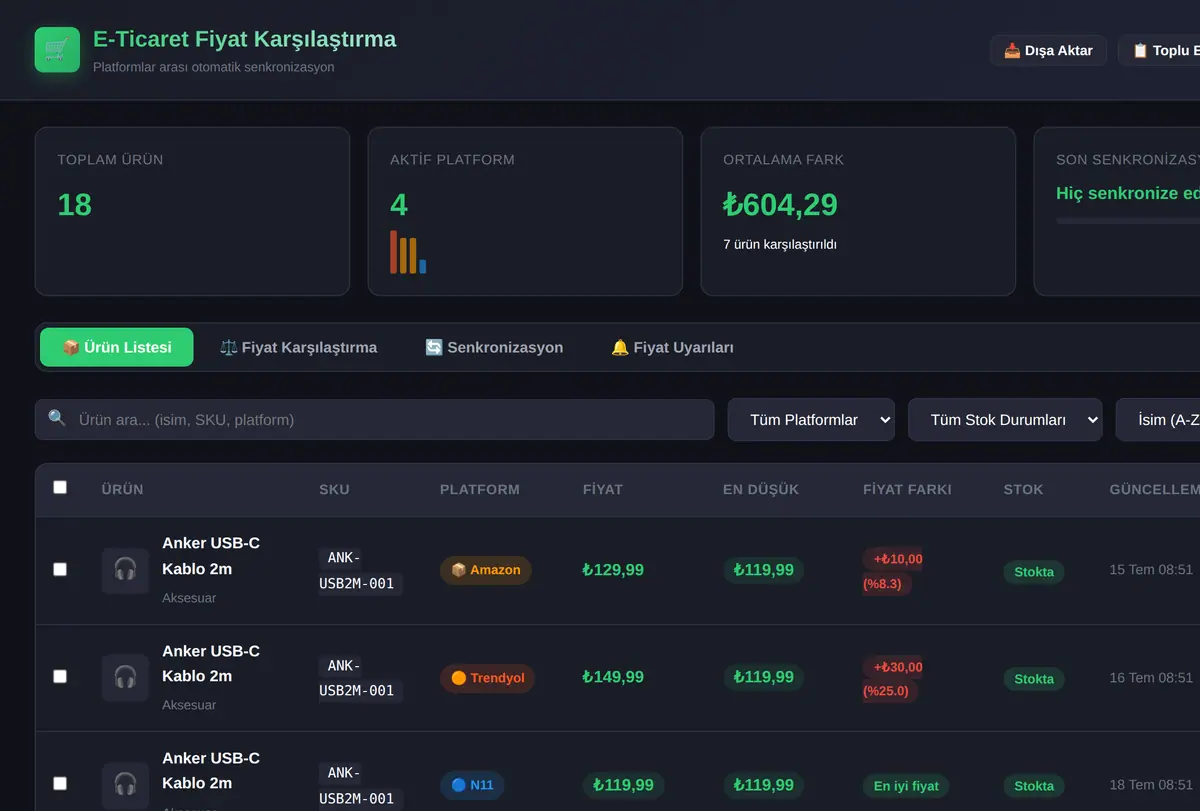The width and height of the screenshot is (1200, 811).
Task: Sort by FİYAT column header
Action: (603, 490)
